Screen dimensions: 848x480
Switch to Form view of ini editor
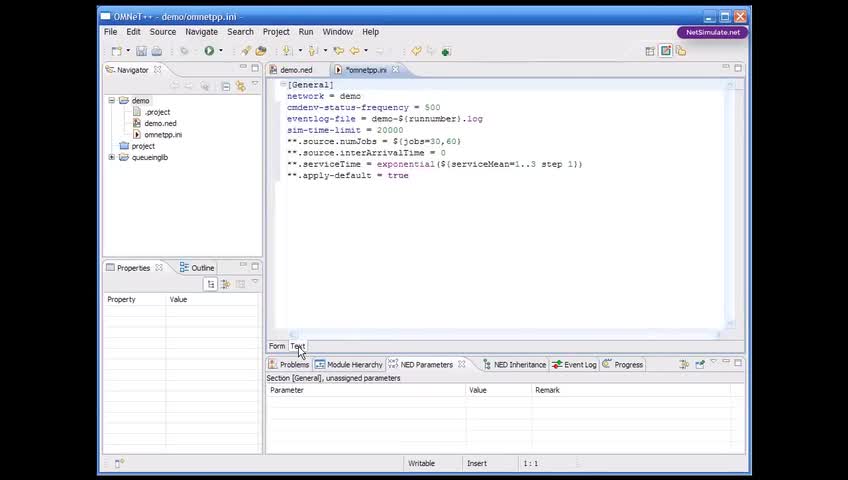(x=276, y=346)
